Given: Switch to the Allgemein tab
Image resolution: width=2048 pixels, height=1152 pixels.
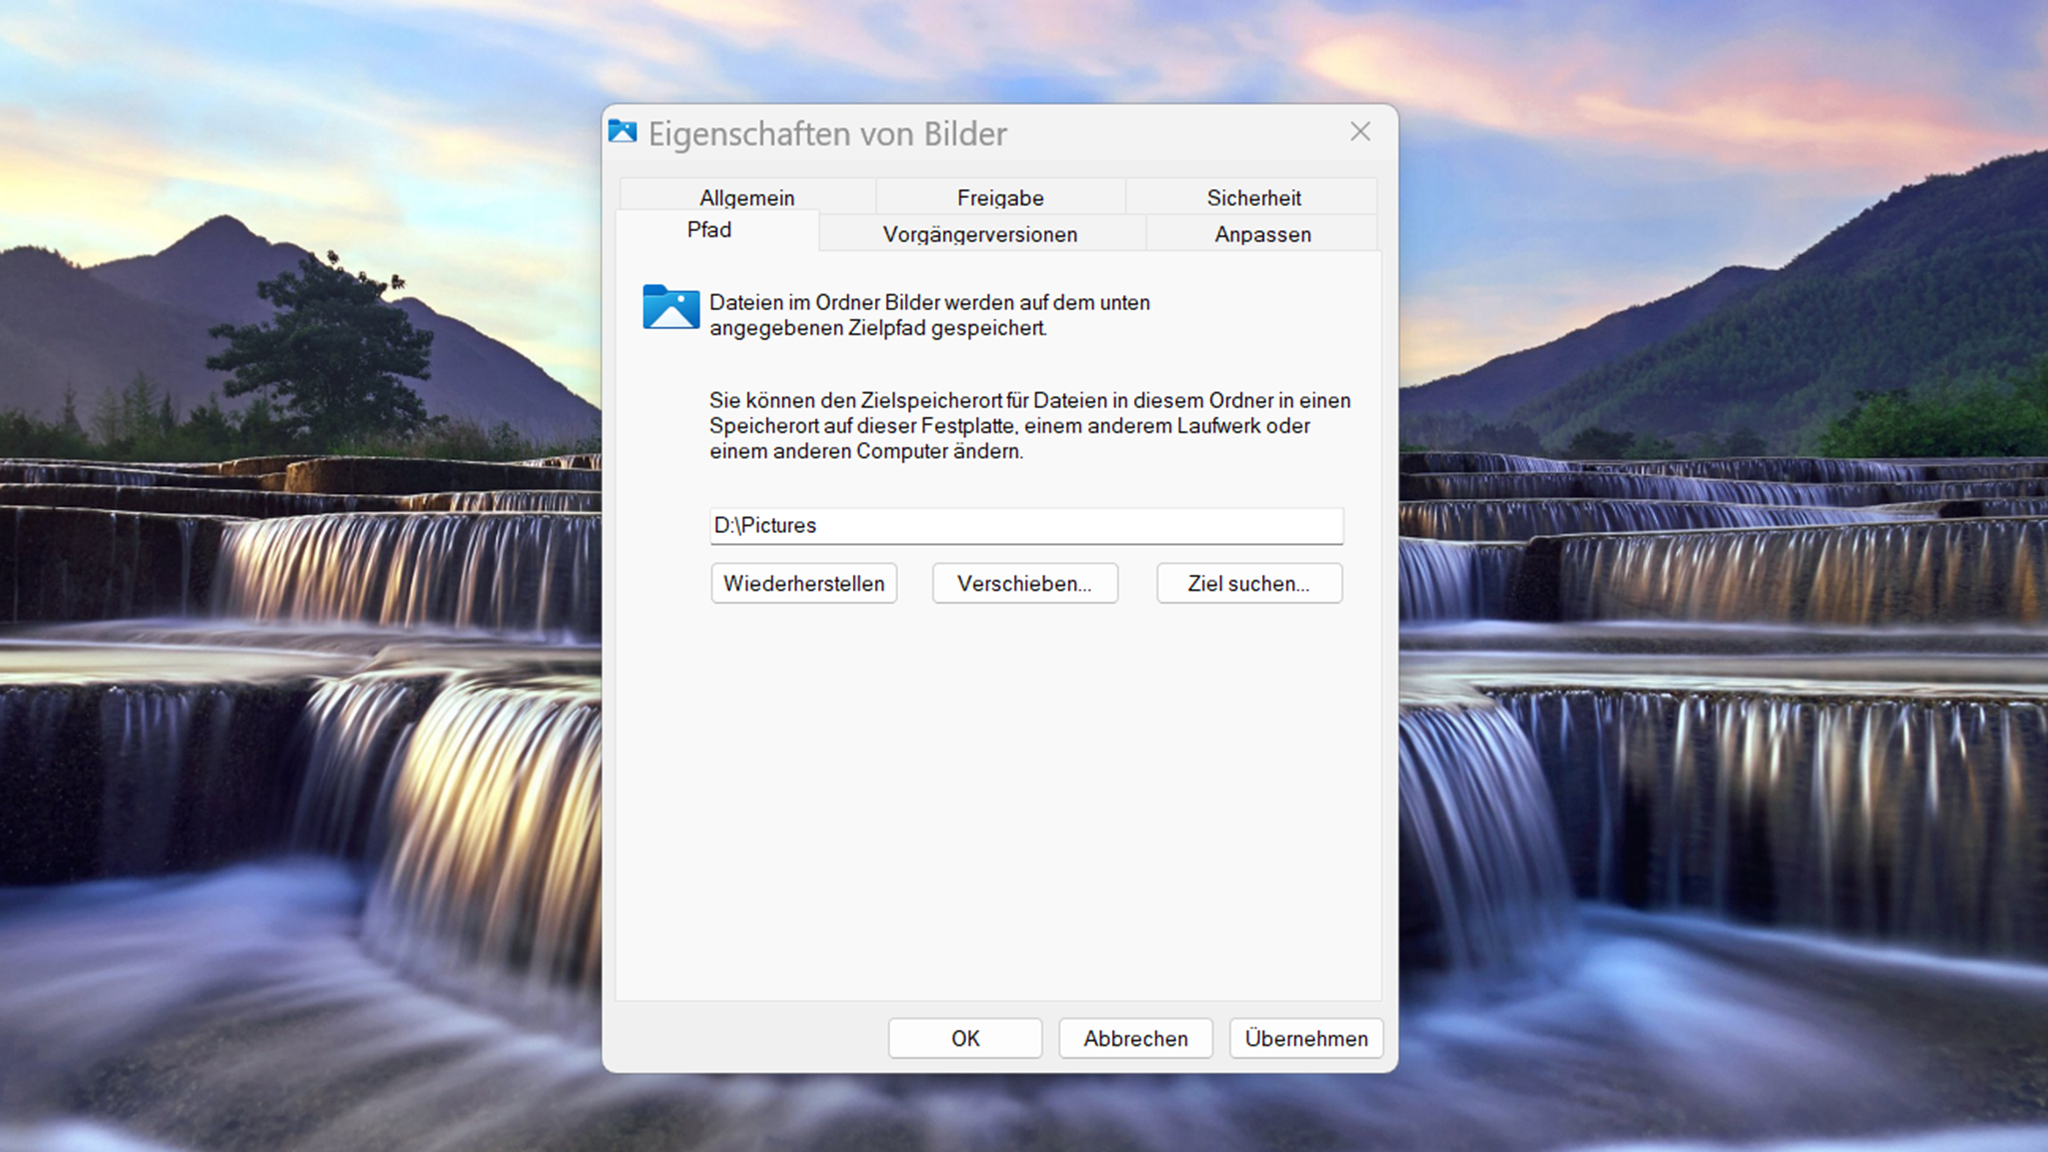Looking at the screenshot, I should pyautogui.click(x=746, y=197).
